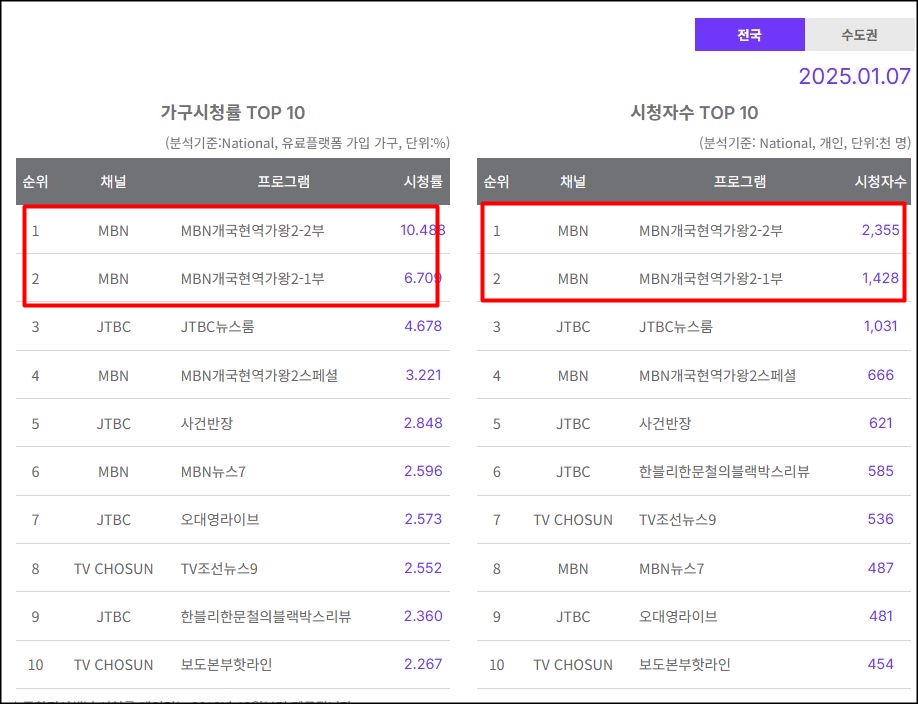Click JTBC뉴스룸 in viewers table

(676, 327)
